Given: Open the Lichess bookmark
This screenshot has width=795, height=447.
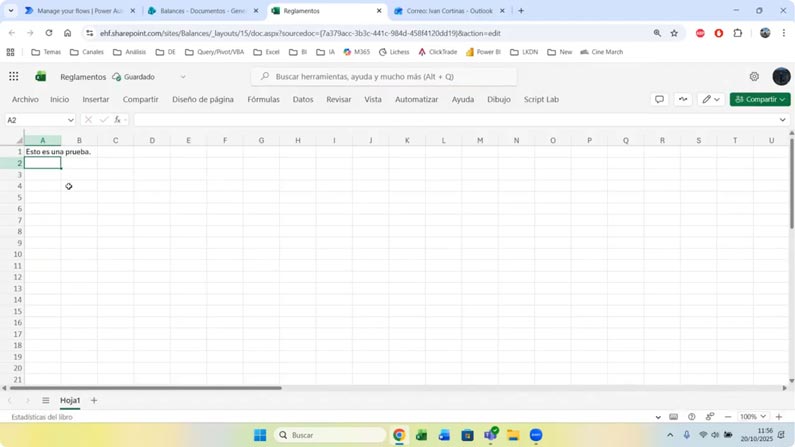Looking at the screenshot, I should coord(394,52).
